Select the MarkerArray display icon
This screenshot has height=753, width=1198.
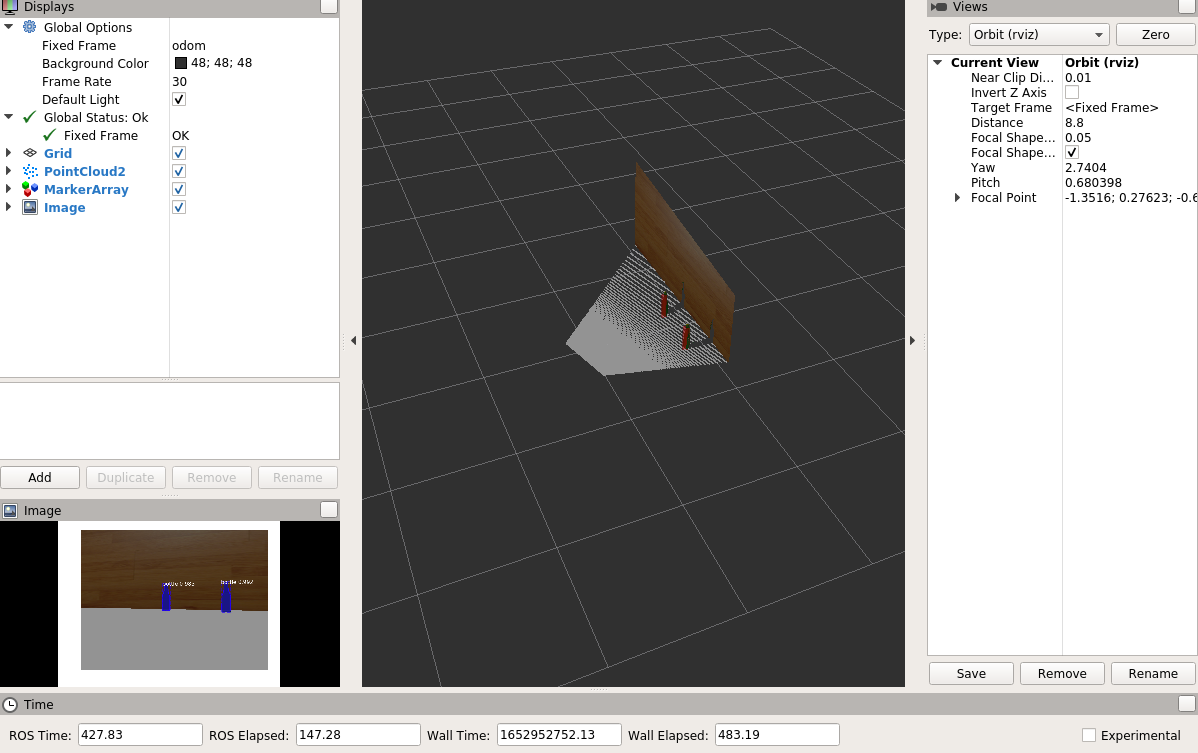click(x=30, y=189)
